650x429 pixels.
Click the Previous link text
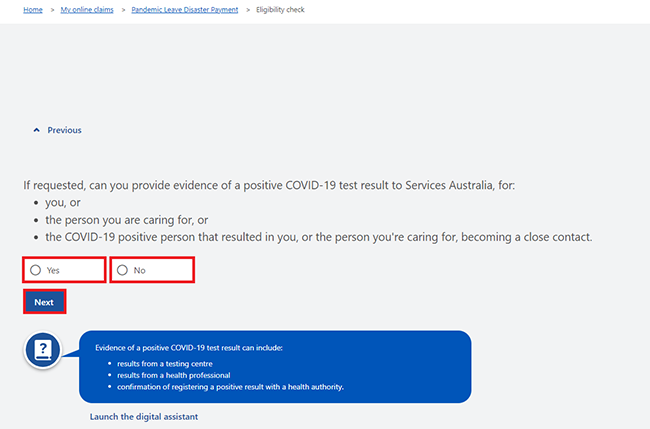tap(64, 130)
